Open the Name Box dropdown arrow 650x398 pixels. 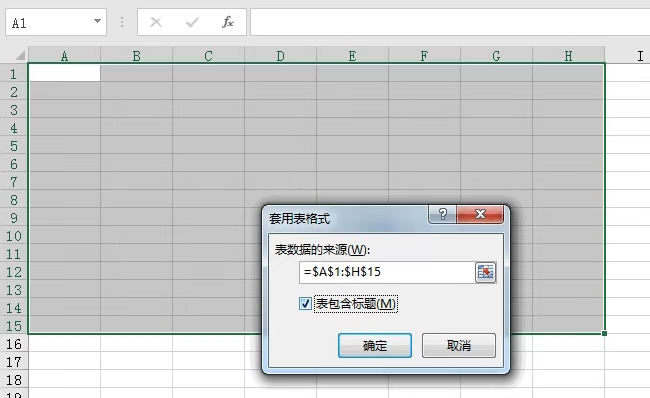97,22
